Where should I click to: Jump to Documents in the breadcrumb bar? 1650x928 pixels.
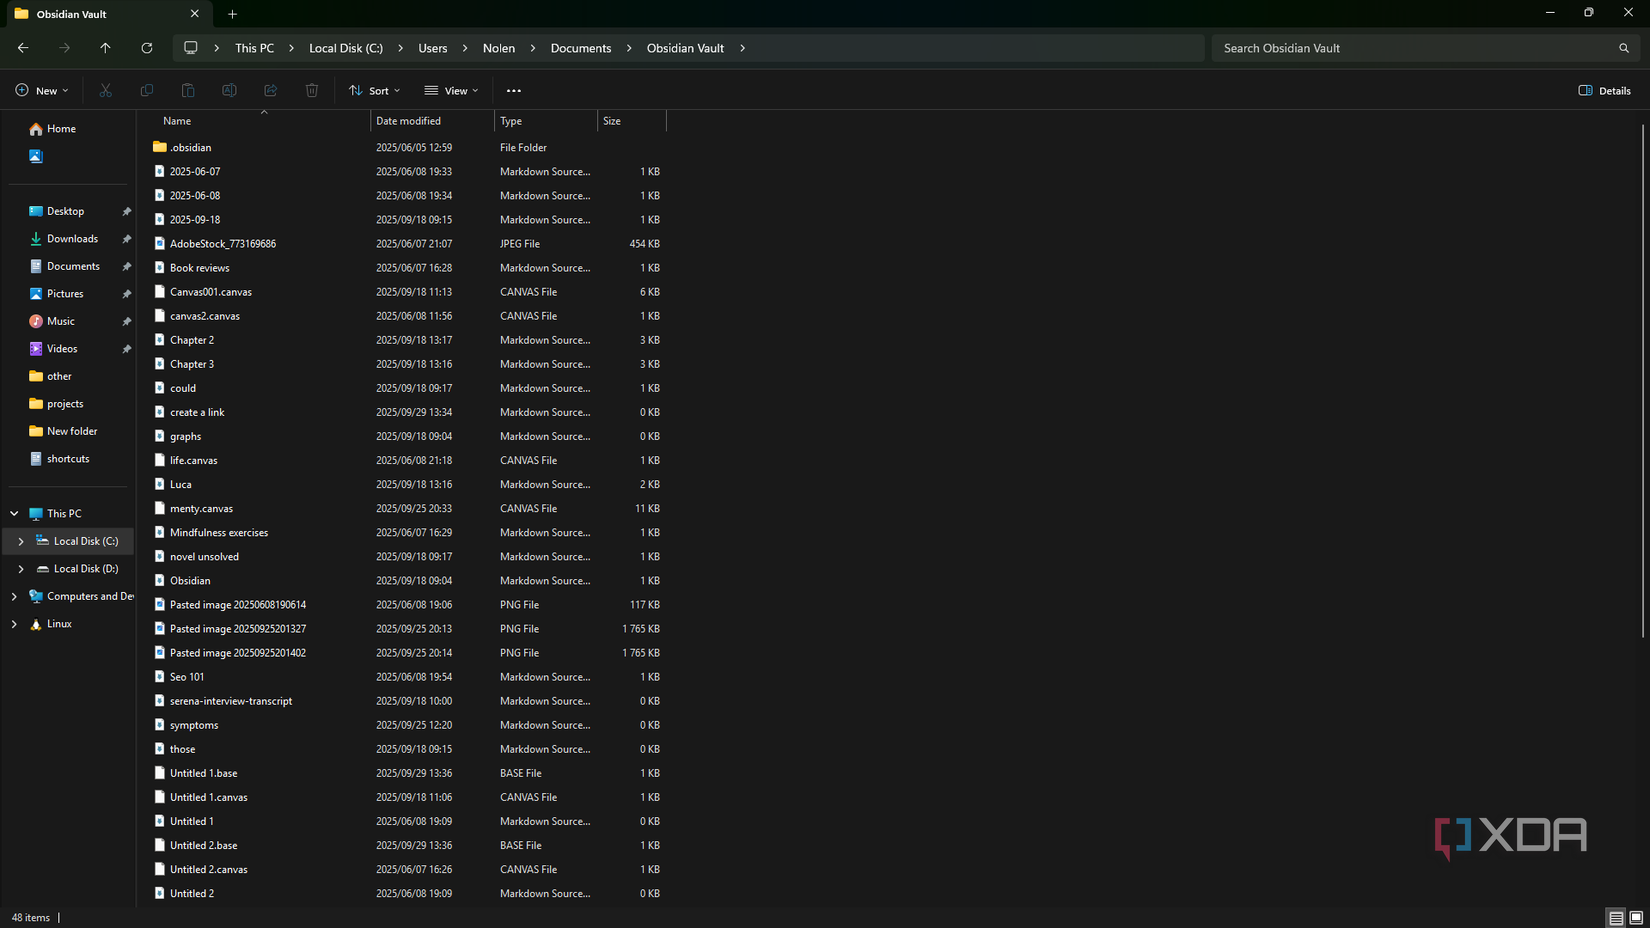tap(580, 47)
